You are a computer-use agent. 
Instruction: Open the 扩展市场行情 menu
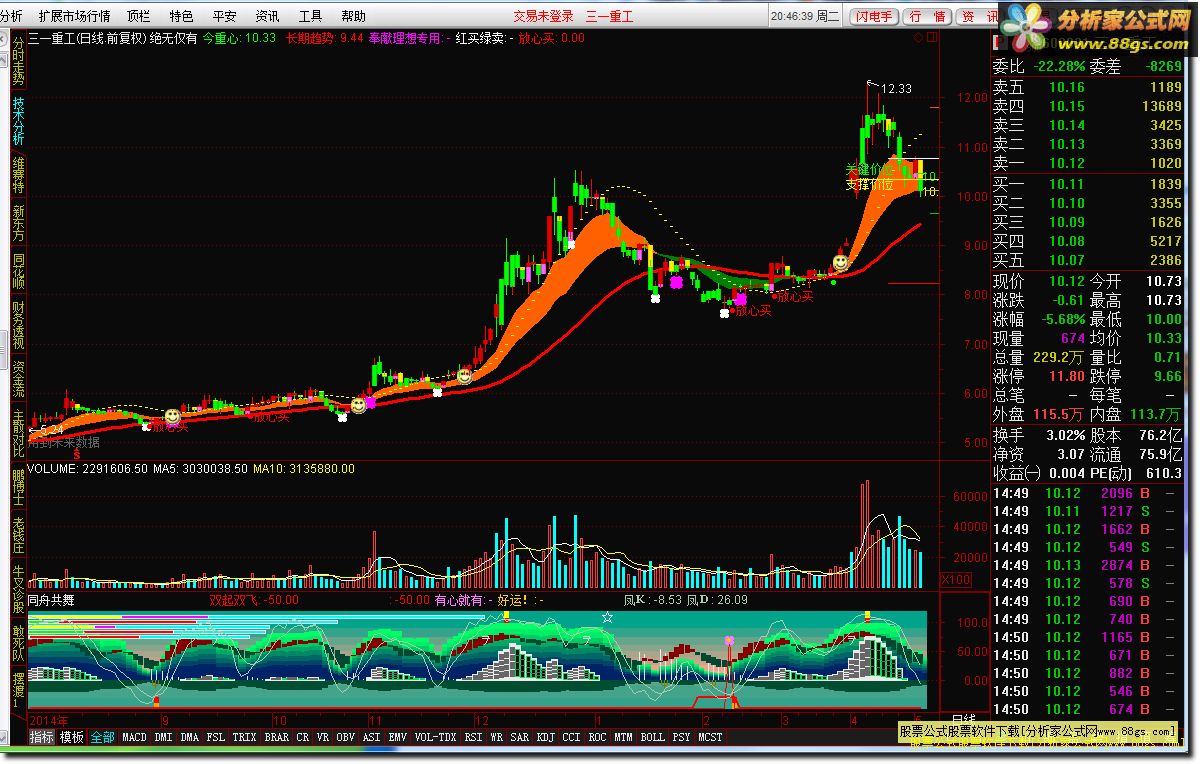(x=75, y=16)
